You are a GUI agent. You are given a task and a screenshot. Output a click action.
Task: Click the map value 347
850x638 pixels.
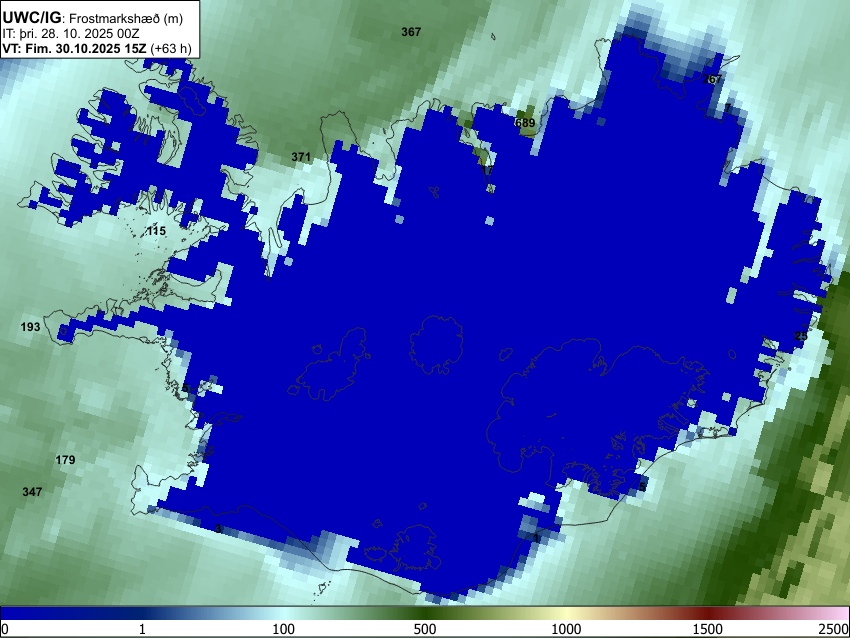coord(32,492)
